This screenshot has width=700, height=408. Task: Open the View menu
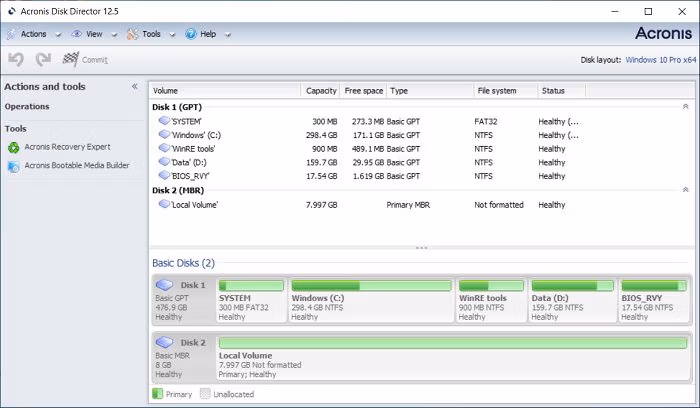click(x=94, y=34)
